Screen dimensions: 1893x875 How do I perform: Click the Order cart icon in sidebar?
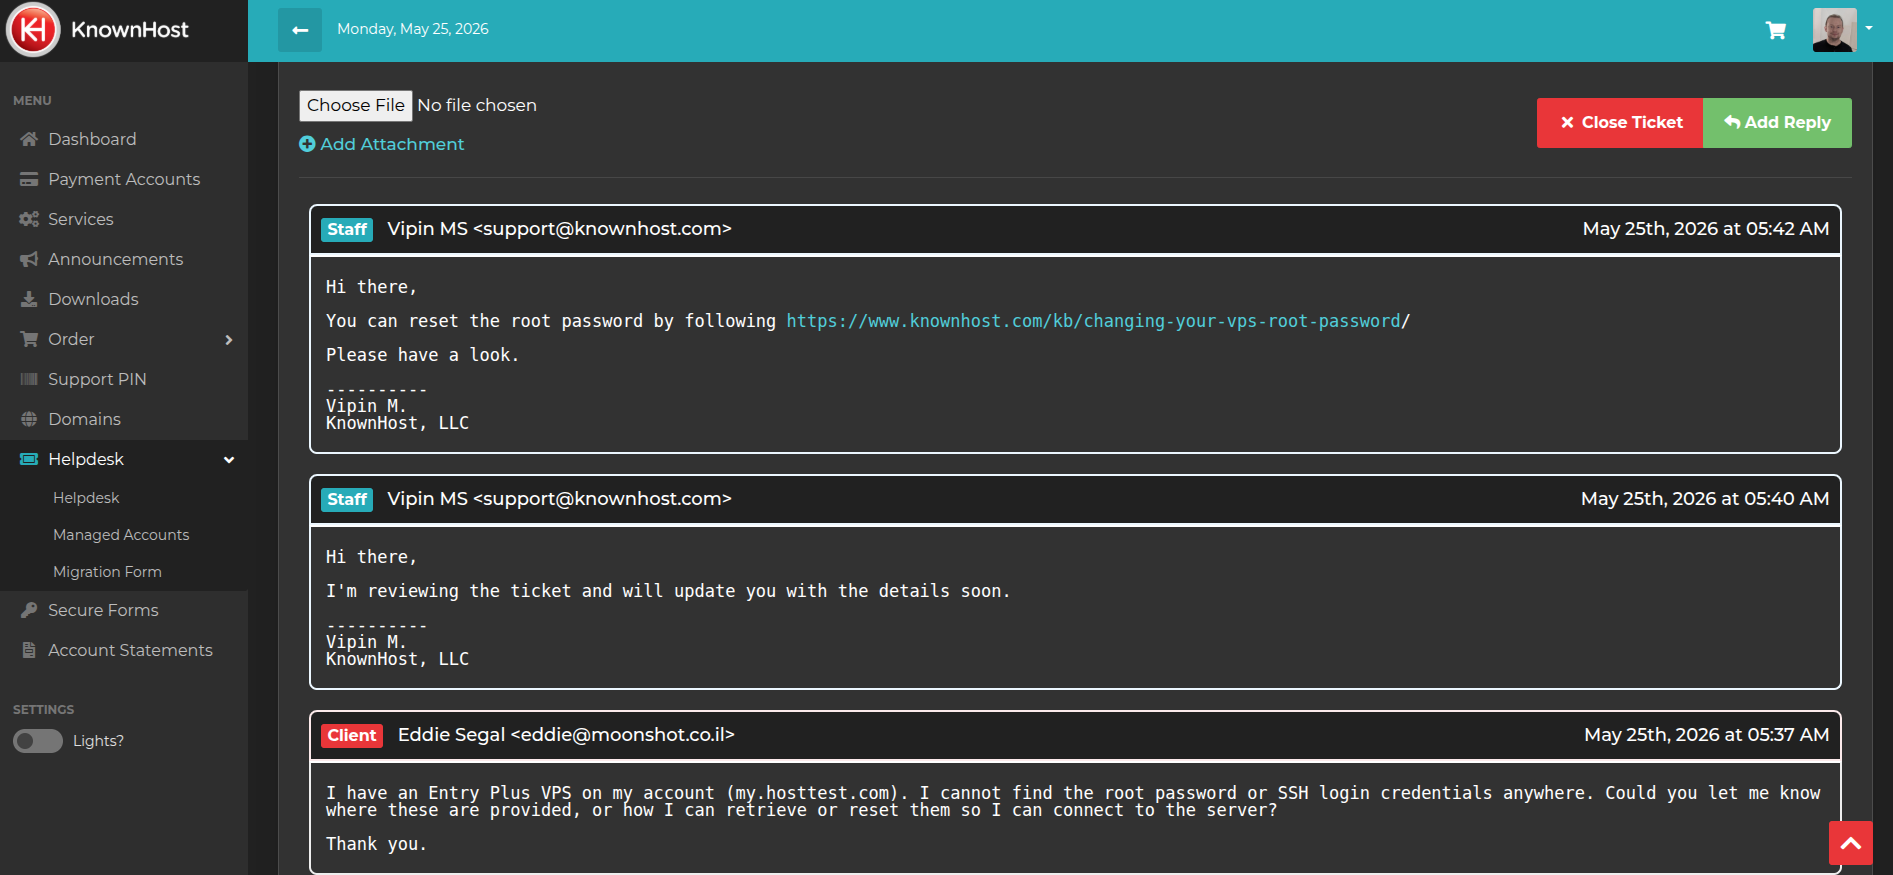[x=29, y=339]
